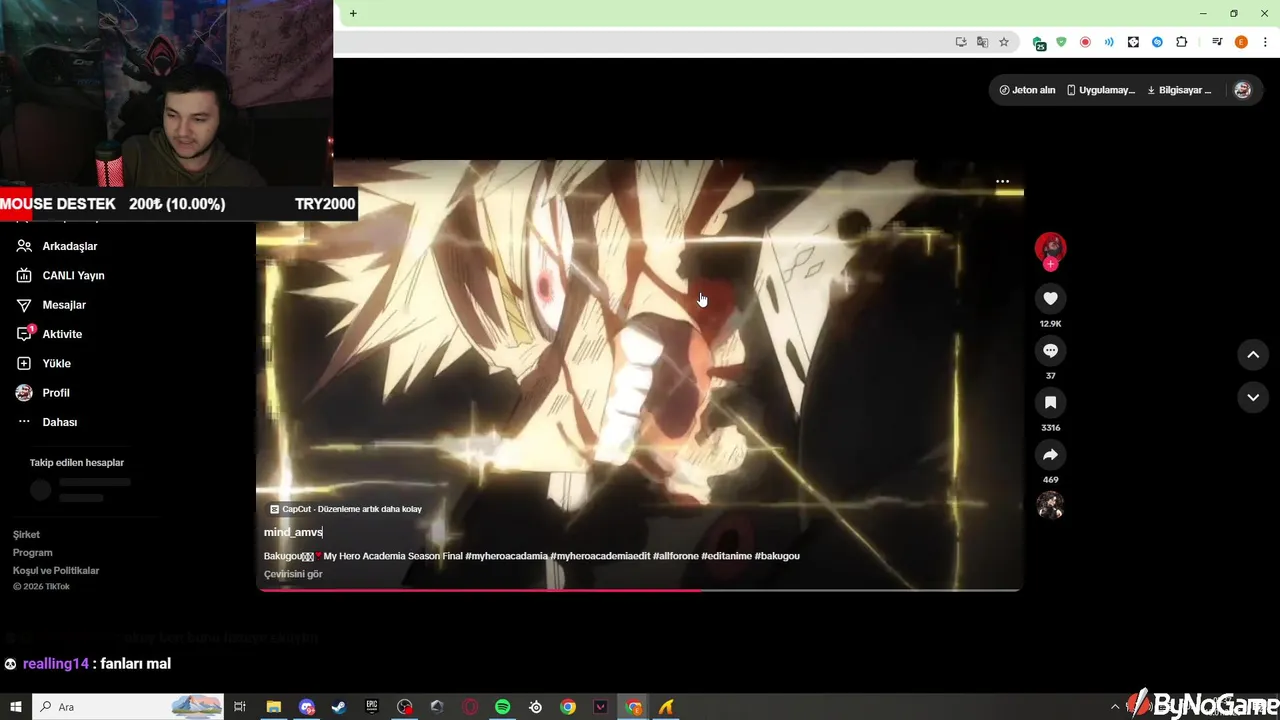Go to the previous video with up chevron
The image size is (1280, 720).
1253,354
